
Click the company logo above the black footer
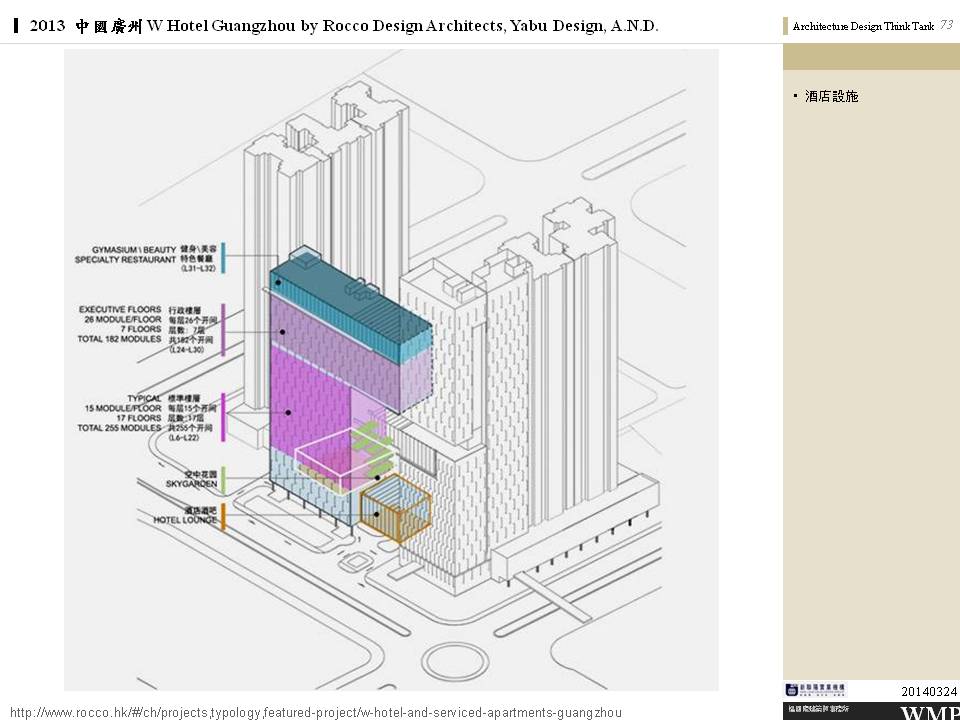815,690
